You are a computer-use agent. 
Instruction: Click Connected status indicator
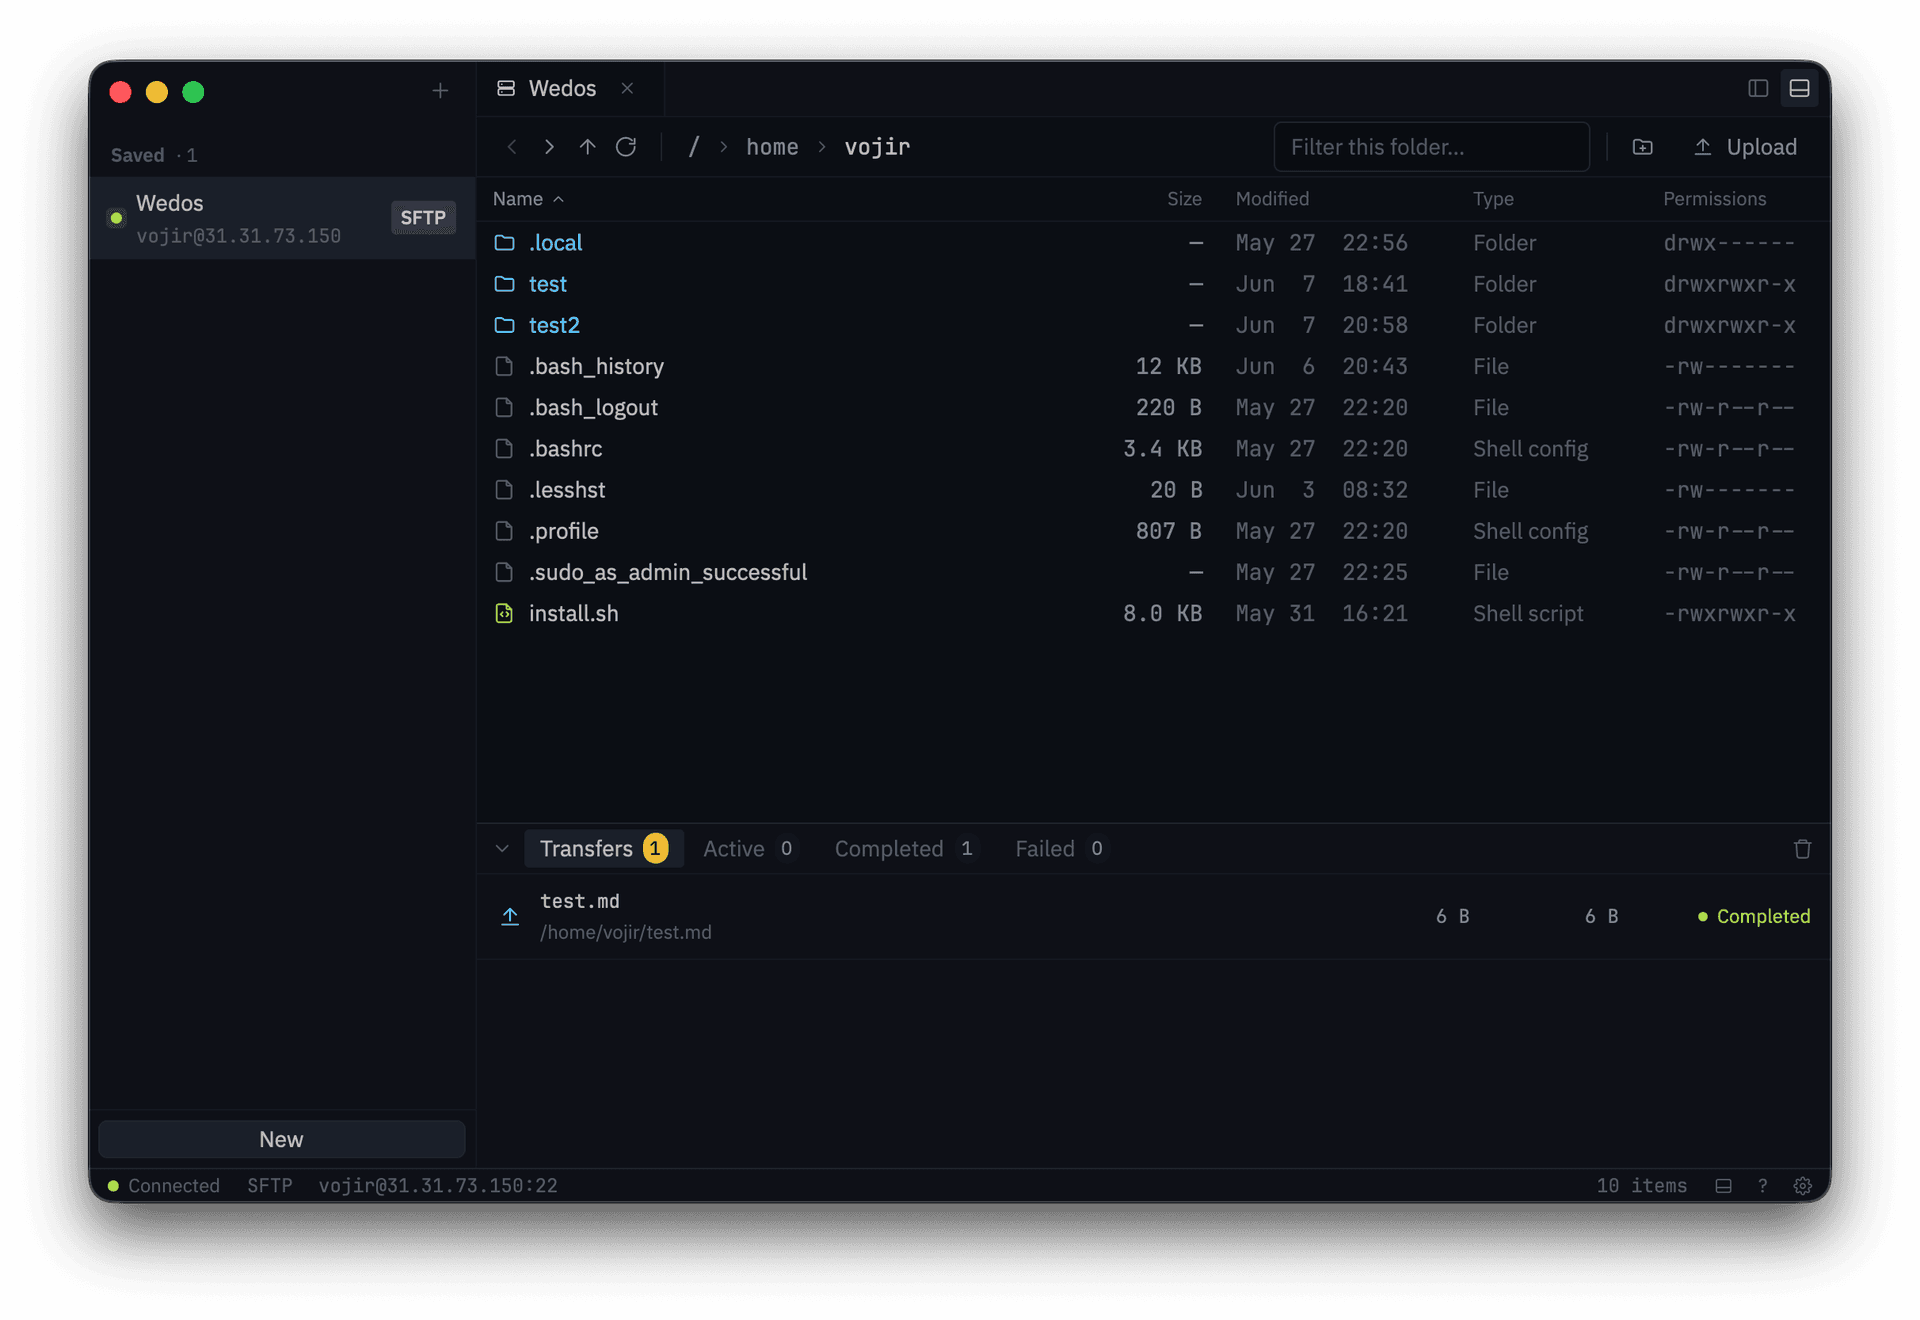tap(163, 1186)
